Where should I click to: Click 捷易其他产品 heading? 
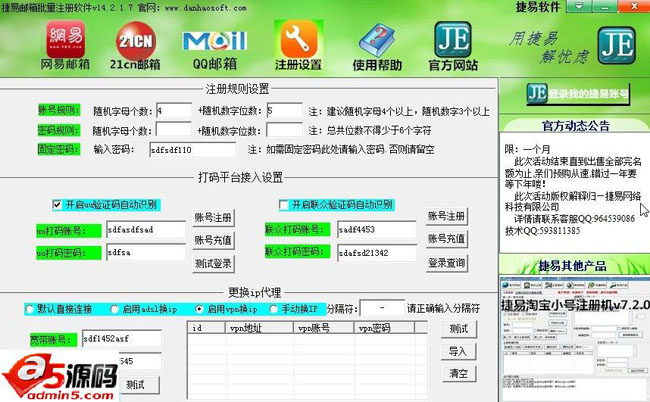(572, 266)
